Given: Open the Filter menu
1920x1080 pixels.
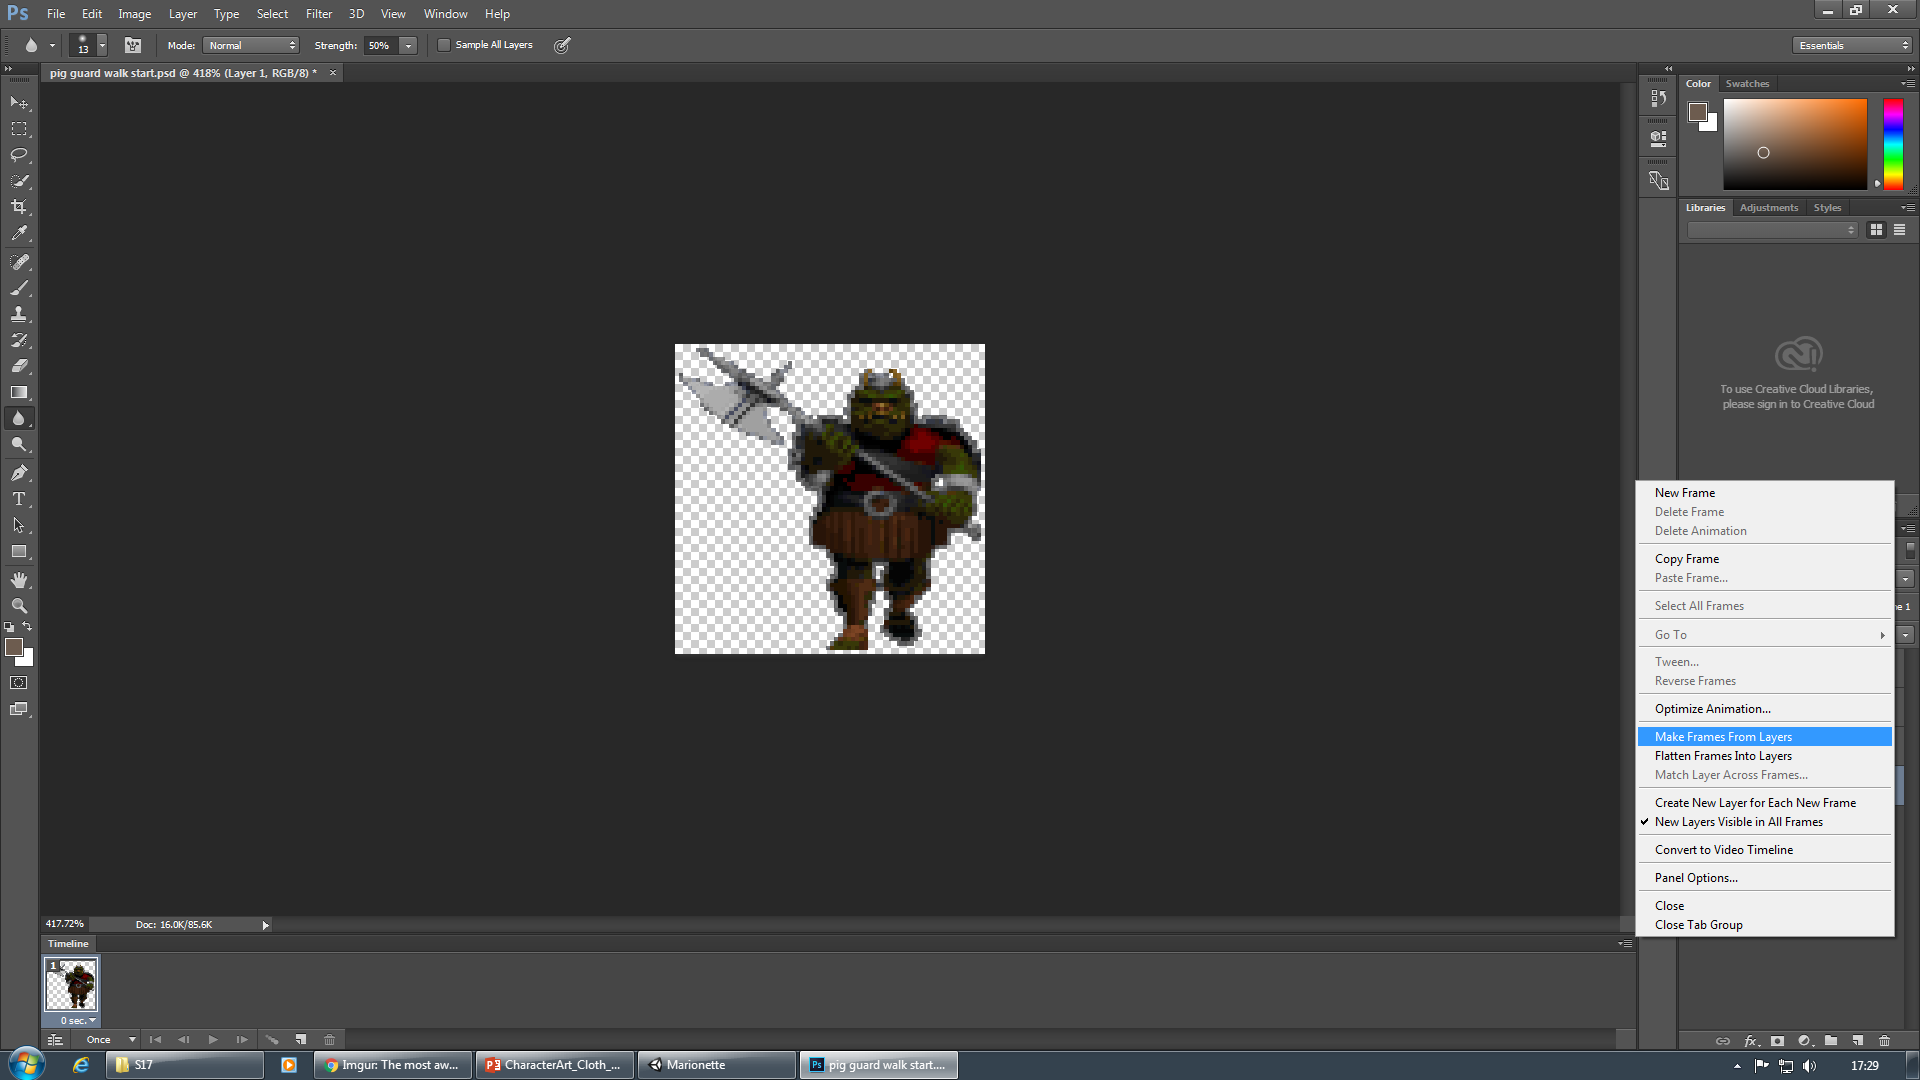Looking at the screenshot, I should pyautogui.click(x=318, y=14).
